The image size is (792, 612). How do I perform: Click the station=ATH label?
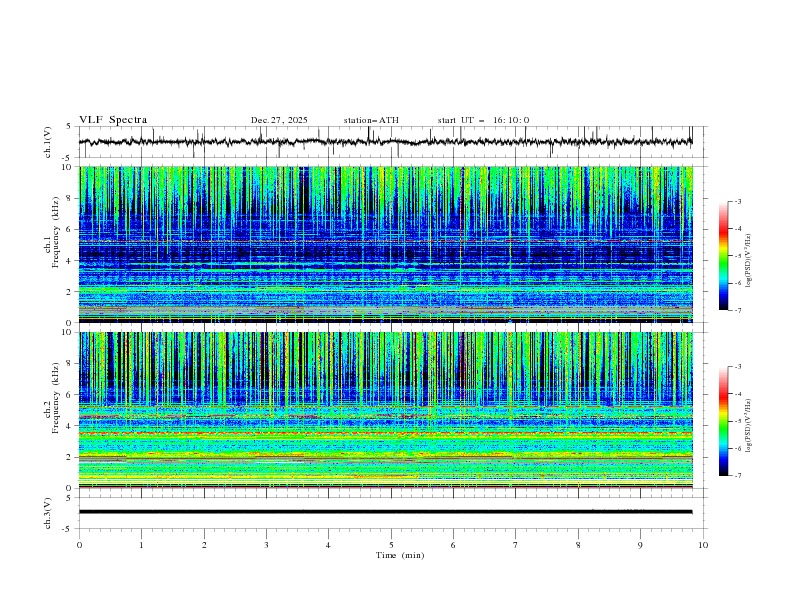point(371,120)
